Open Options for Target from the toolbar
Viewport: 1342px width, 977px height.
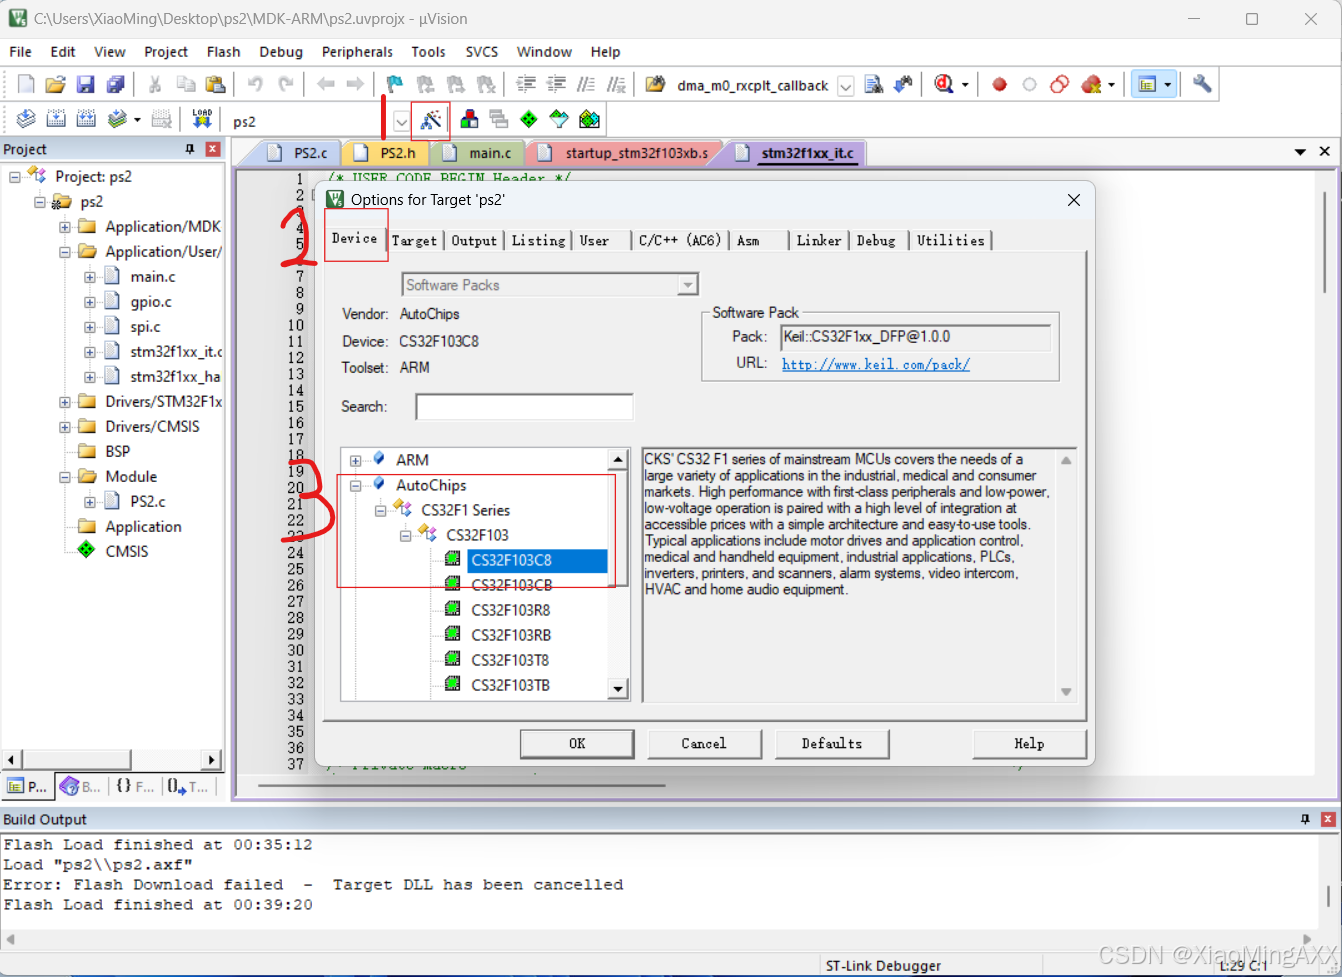[430, 119]
